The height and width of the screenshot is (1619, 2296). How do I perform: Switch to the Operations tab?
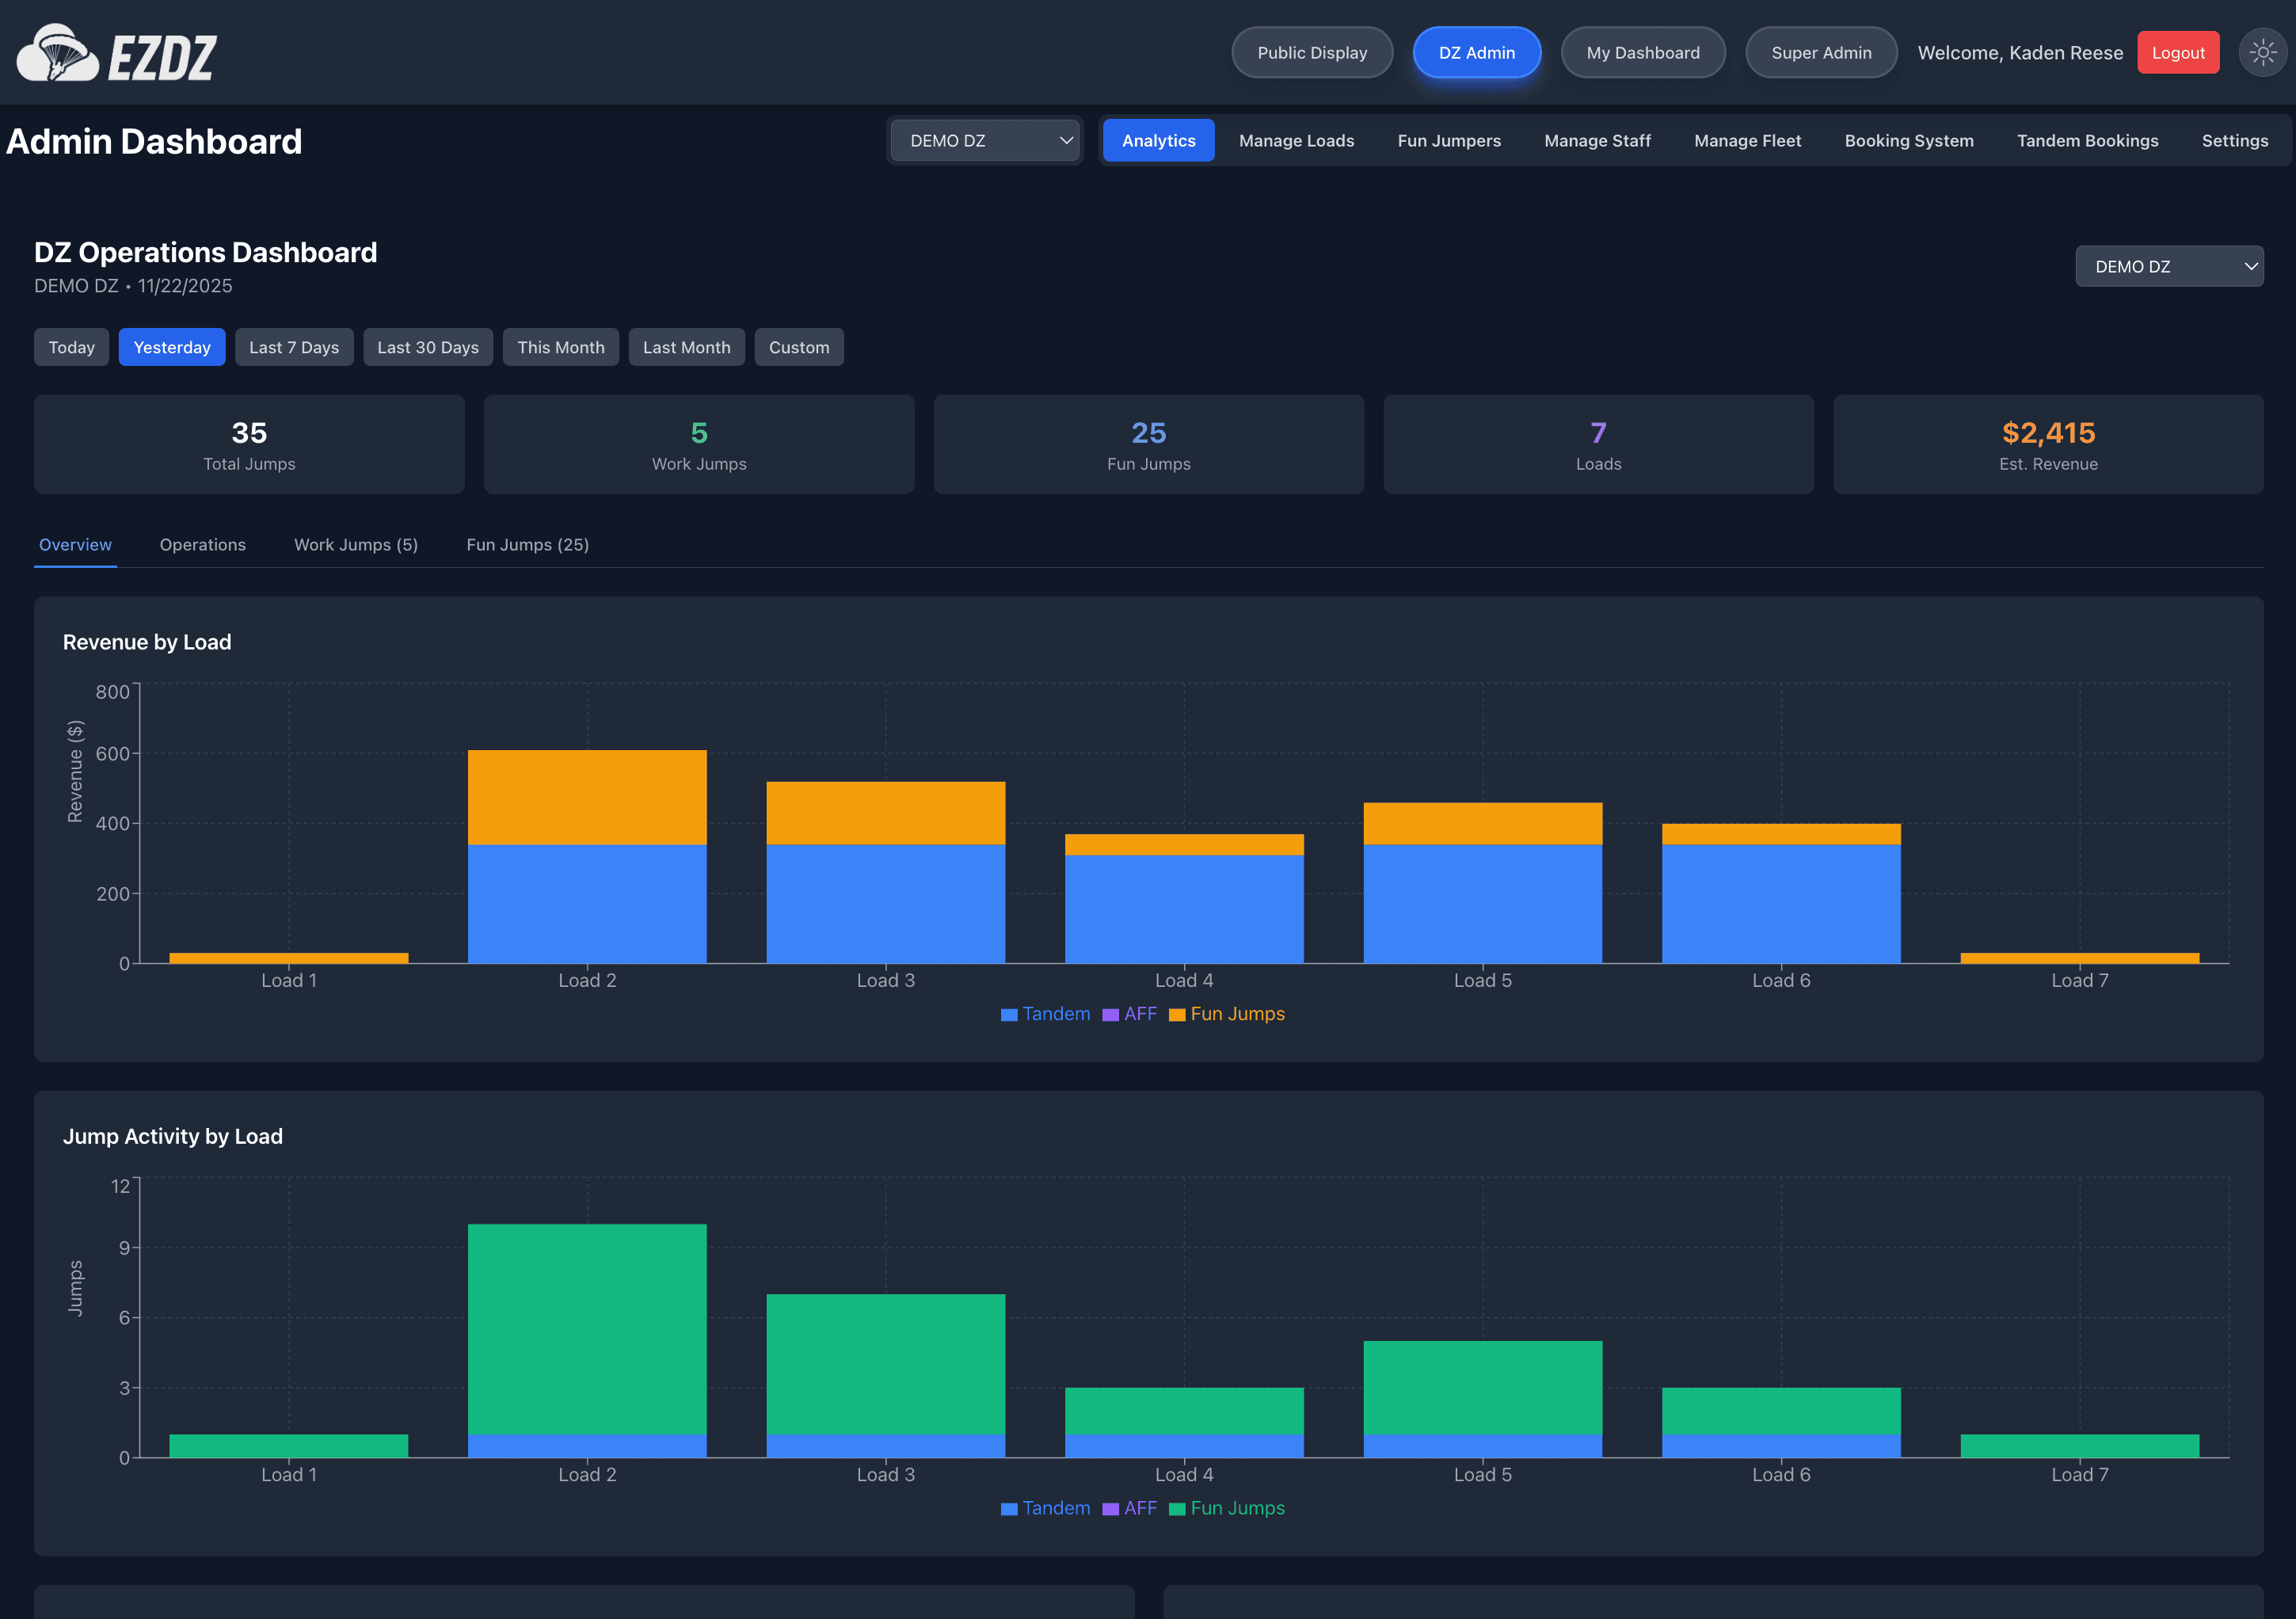(202, 545)
